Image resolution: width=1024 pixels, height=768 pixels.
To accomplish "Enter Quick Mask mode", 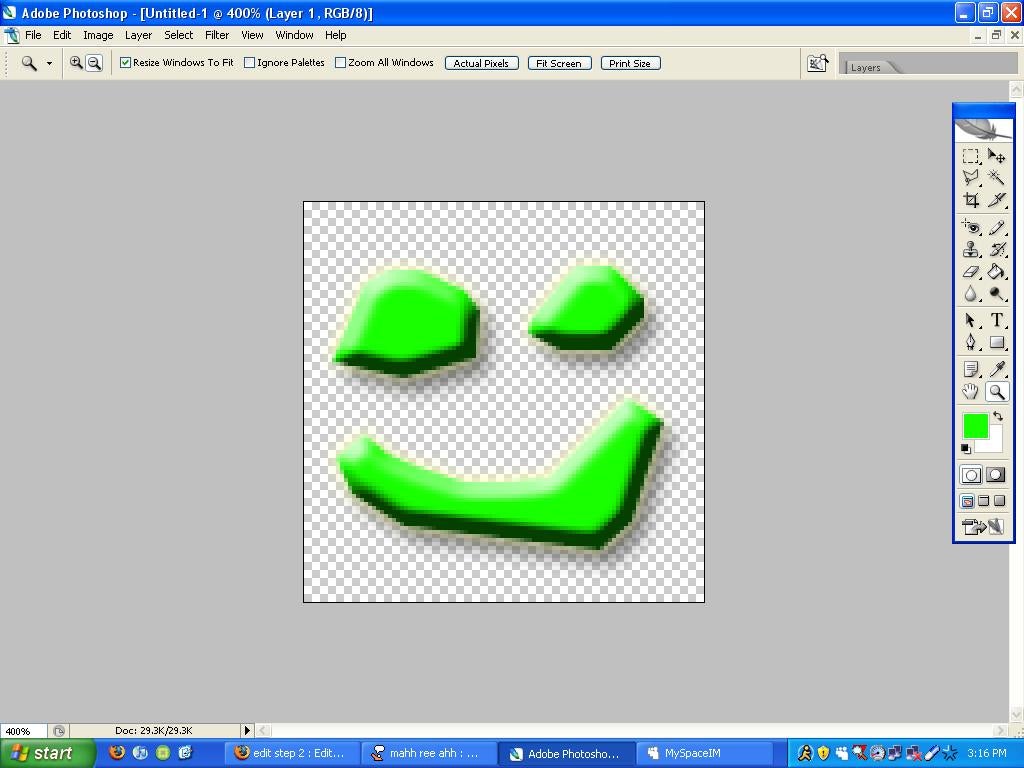I will point(996,475).
